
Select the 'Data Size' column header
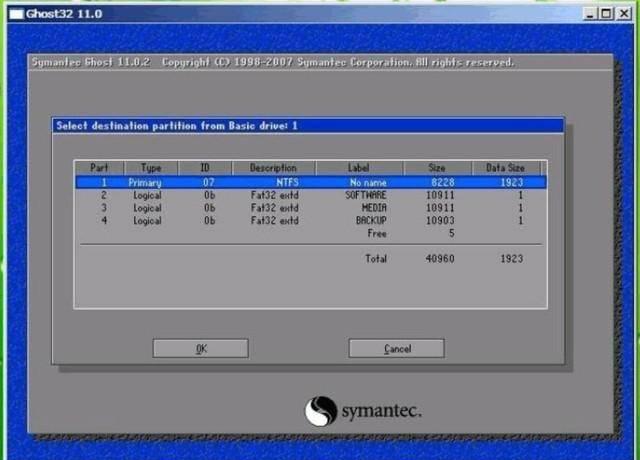[x=505, y=168]
